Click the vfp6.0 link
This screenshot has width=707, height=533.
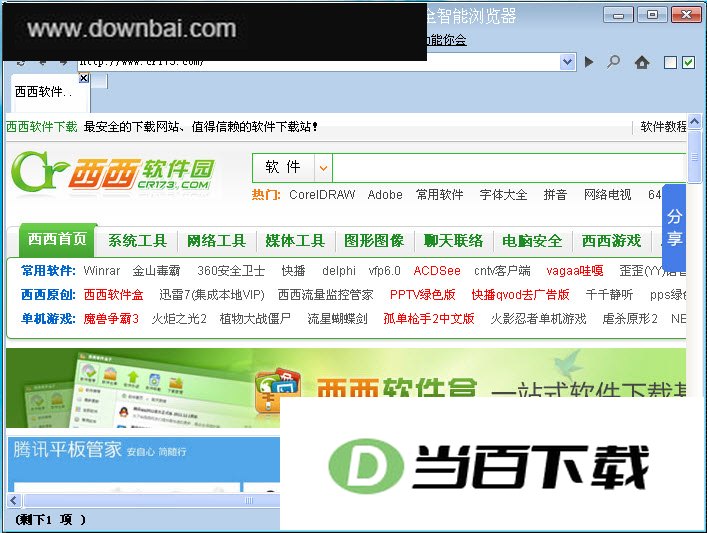pos(385,271)
